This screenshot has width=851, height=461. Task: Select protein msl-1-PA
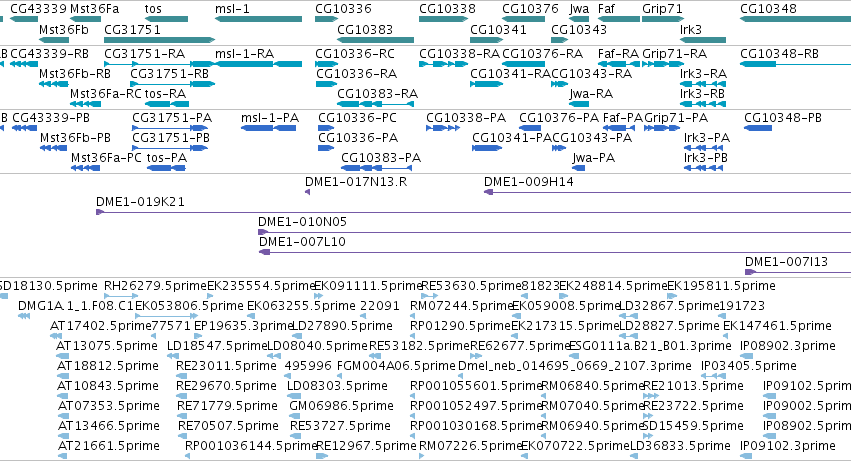(269, 128)
